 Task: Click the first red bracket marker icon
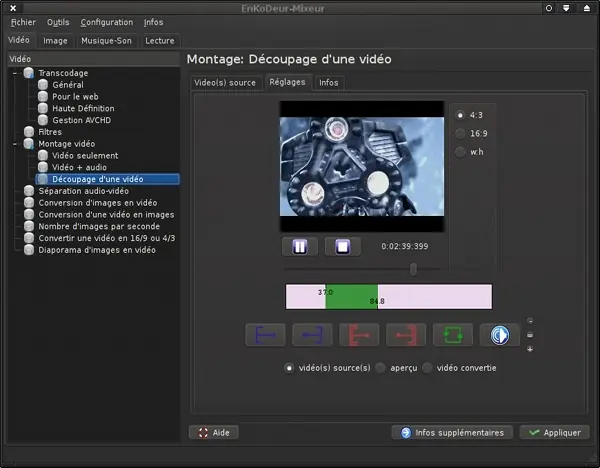pos(359,334)
